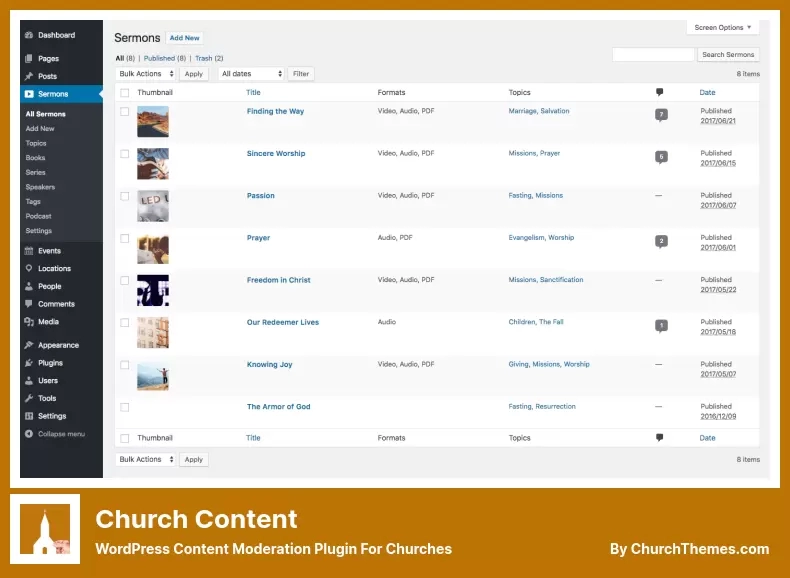Open the bottom Bulk Actions dropdown
Screen dimensions: 790x578
146,460
